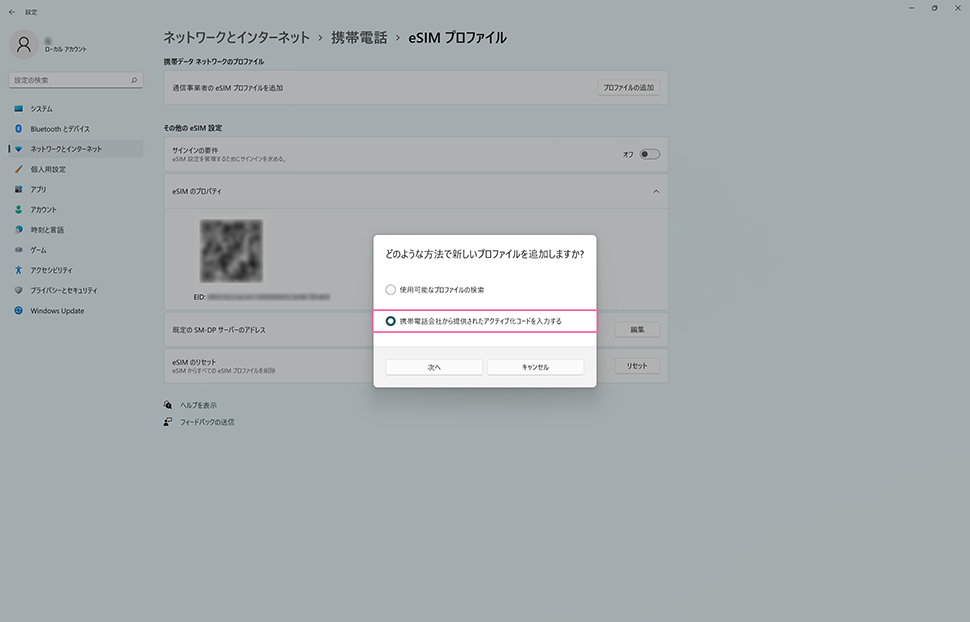Open アクセシビリティ in the sidebar
970x622 pixels.
[64, 270]
